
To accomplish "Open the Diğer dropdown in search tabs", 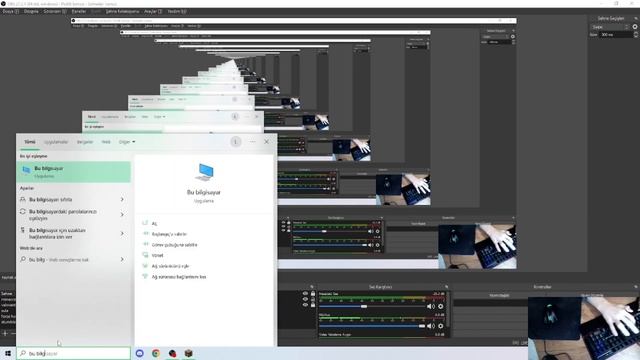I will coord(127,142).
